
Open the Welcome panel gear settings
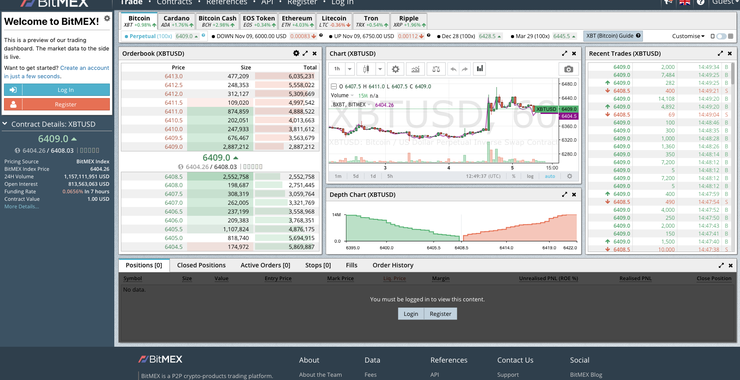pos(107,18)
